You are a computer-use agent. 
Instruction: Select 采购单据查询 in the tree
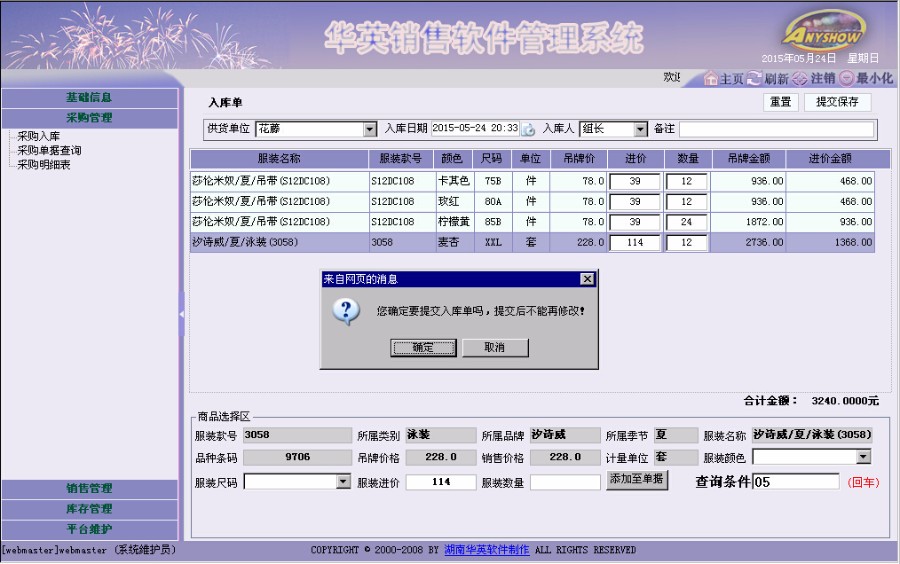(49, 150)
